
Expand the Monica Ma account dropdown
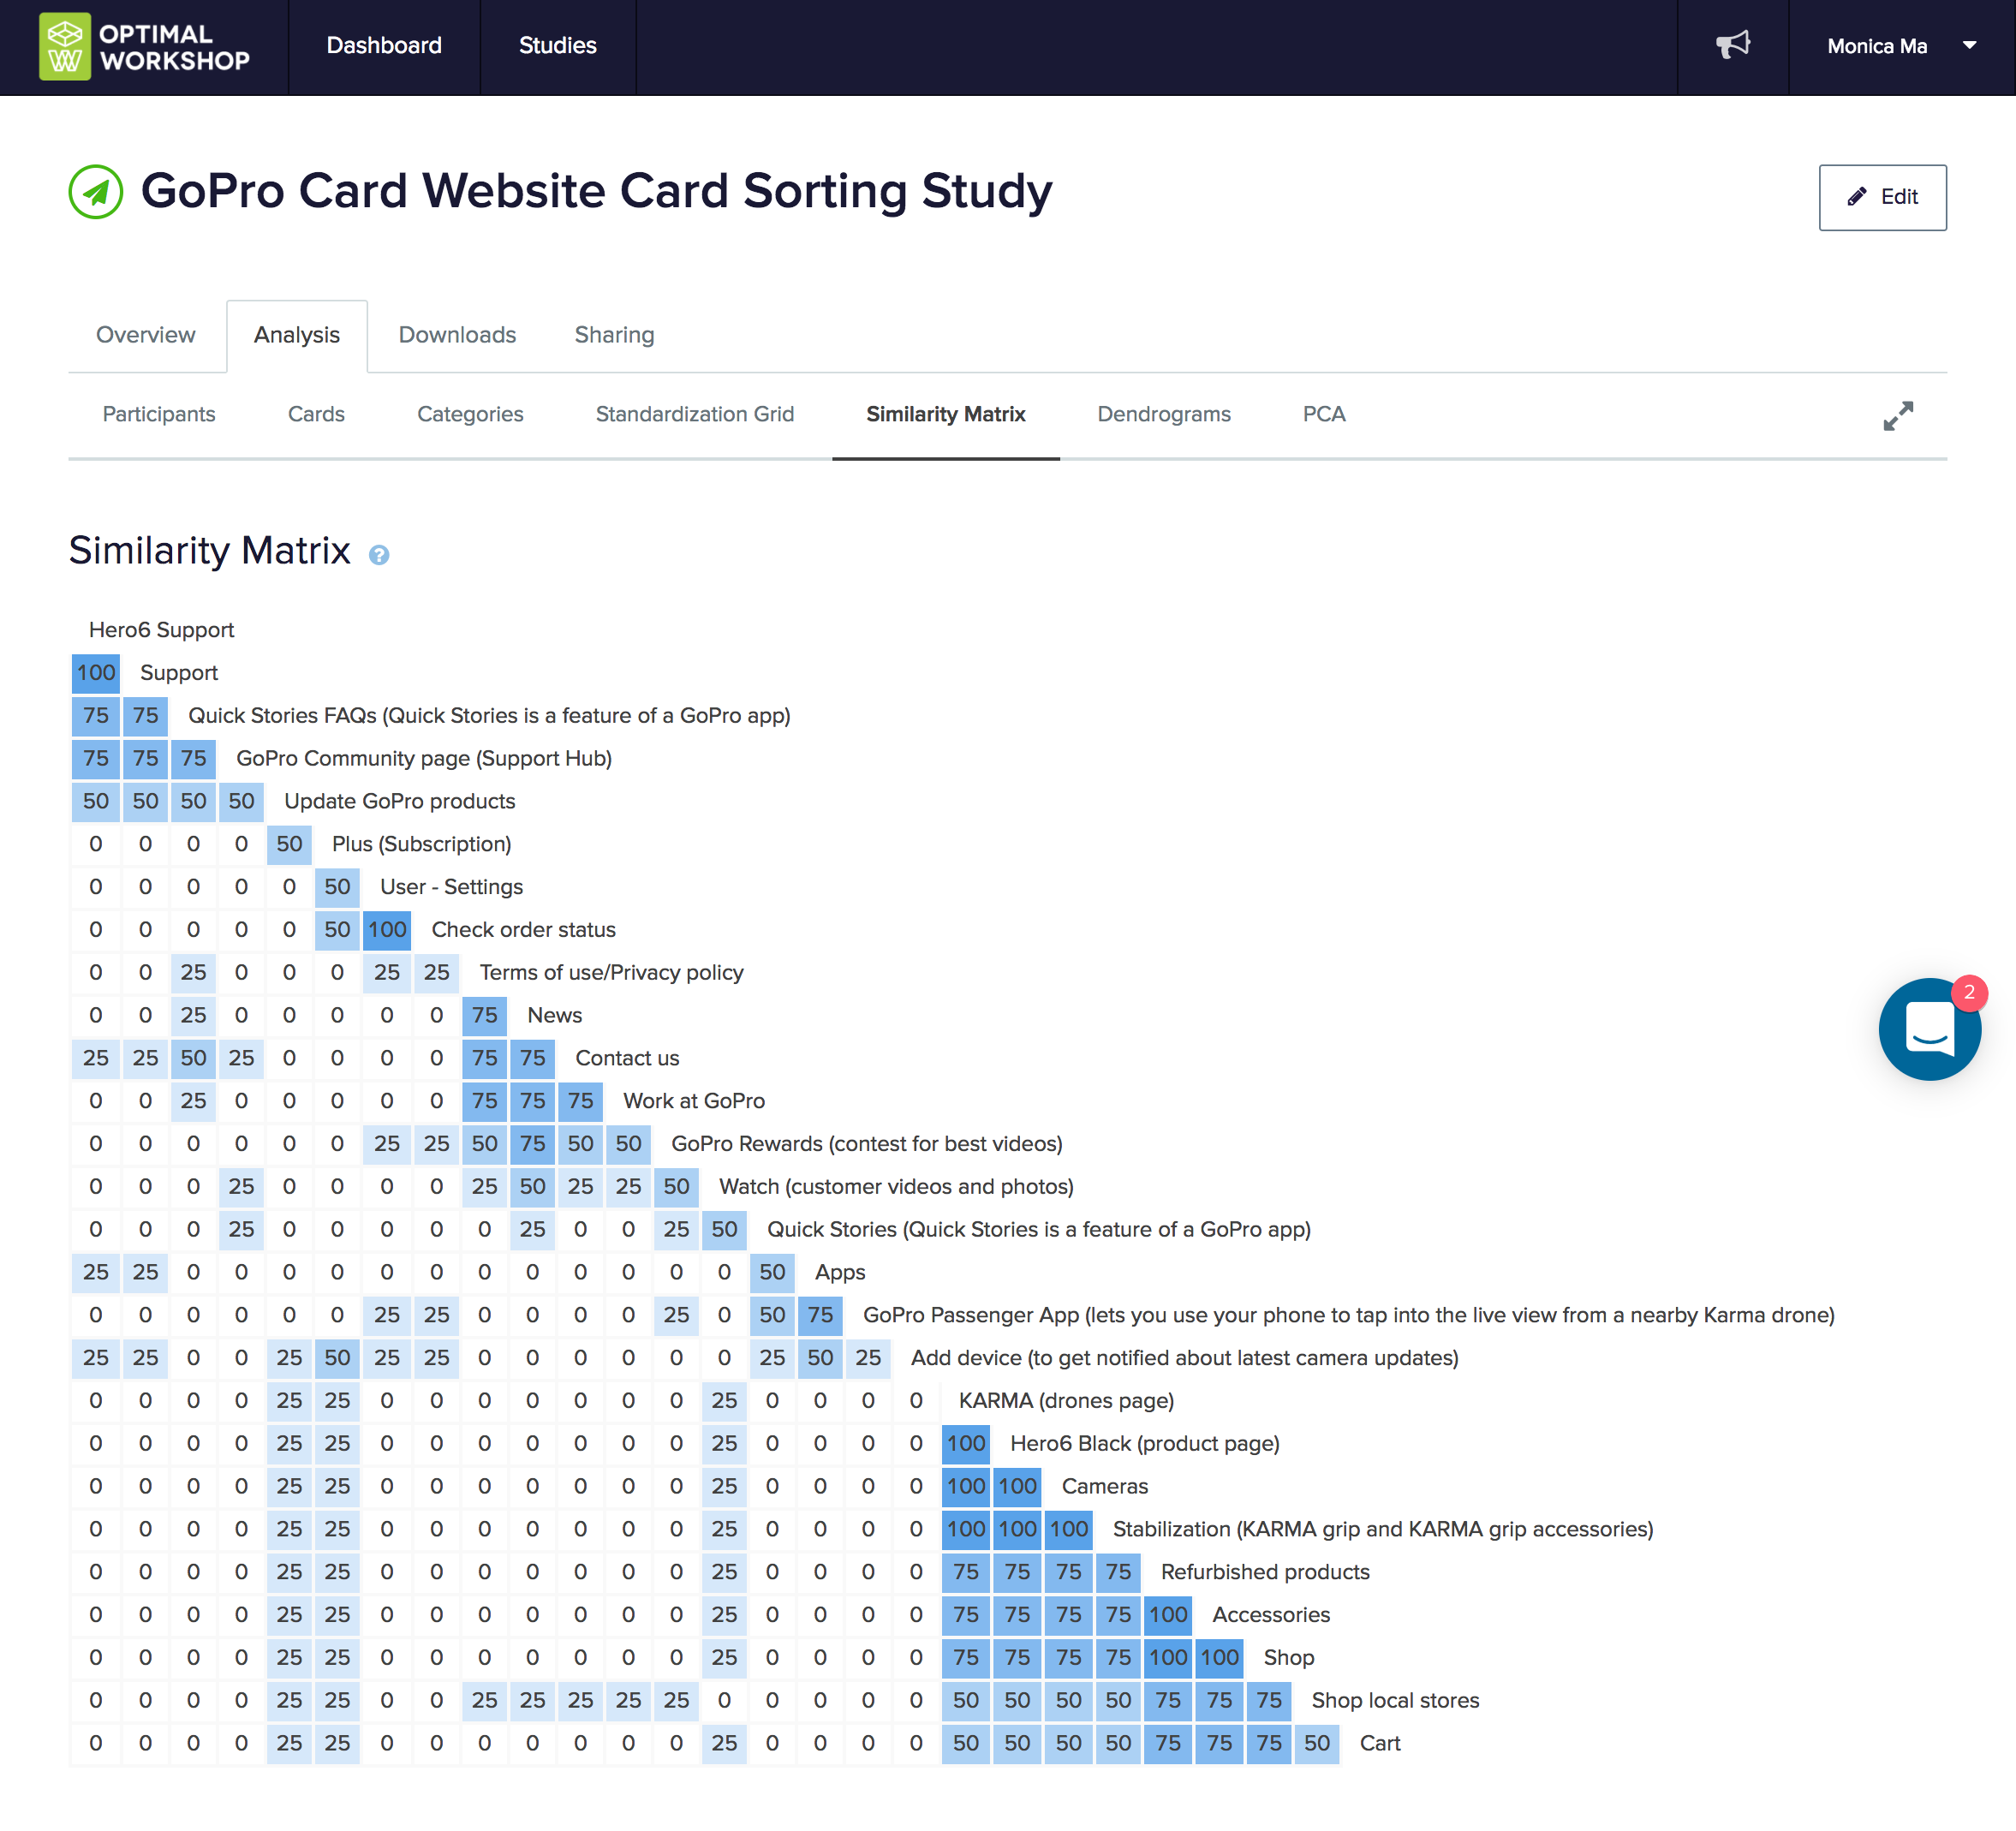1901,46
